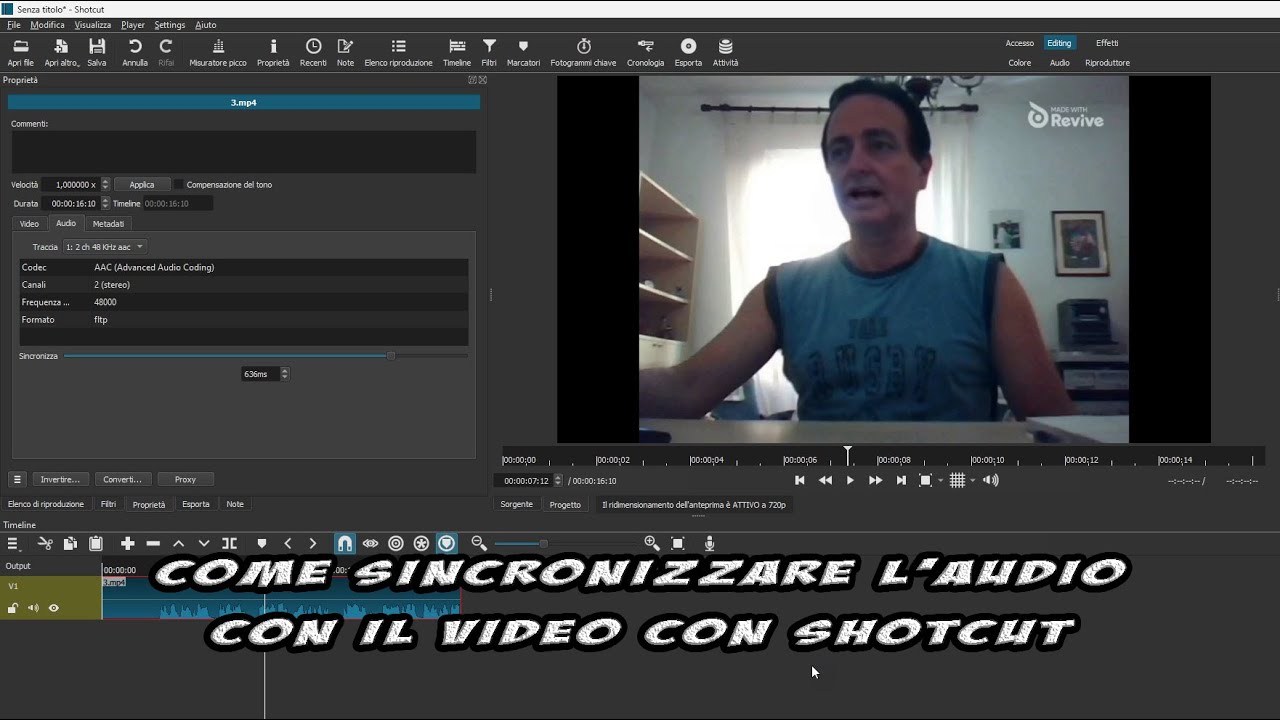Toggle ripple mode in timeline
The width and height of the screenshot is (1280, 720).
click(x=396, y=543)
